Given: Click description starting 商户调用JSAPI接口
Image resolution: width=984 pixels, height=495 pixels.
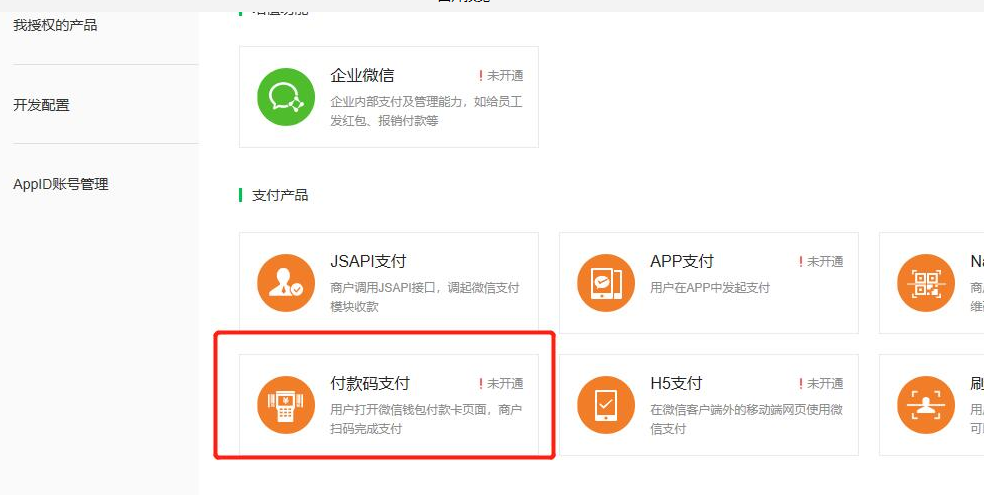Looking at the screenshot, I should coord(425,297).
